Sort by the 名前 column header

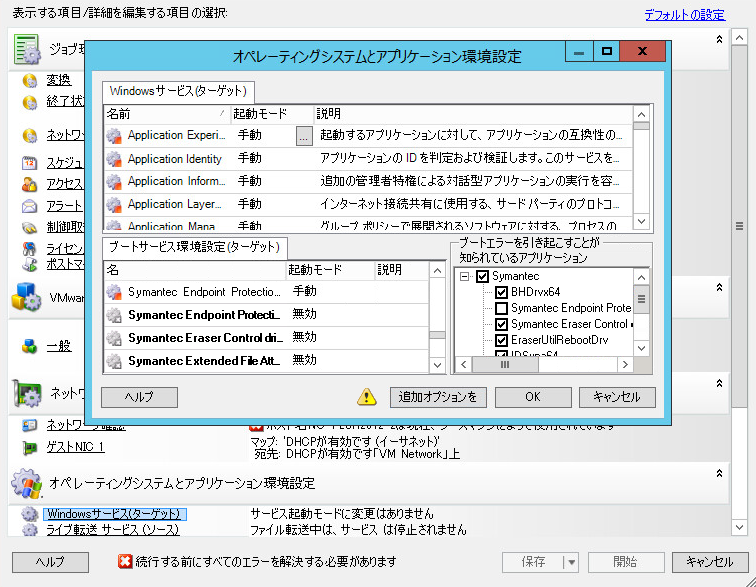167,114
